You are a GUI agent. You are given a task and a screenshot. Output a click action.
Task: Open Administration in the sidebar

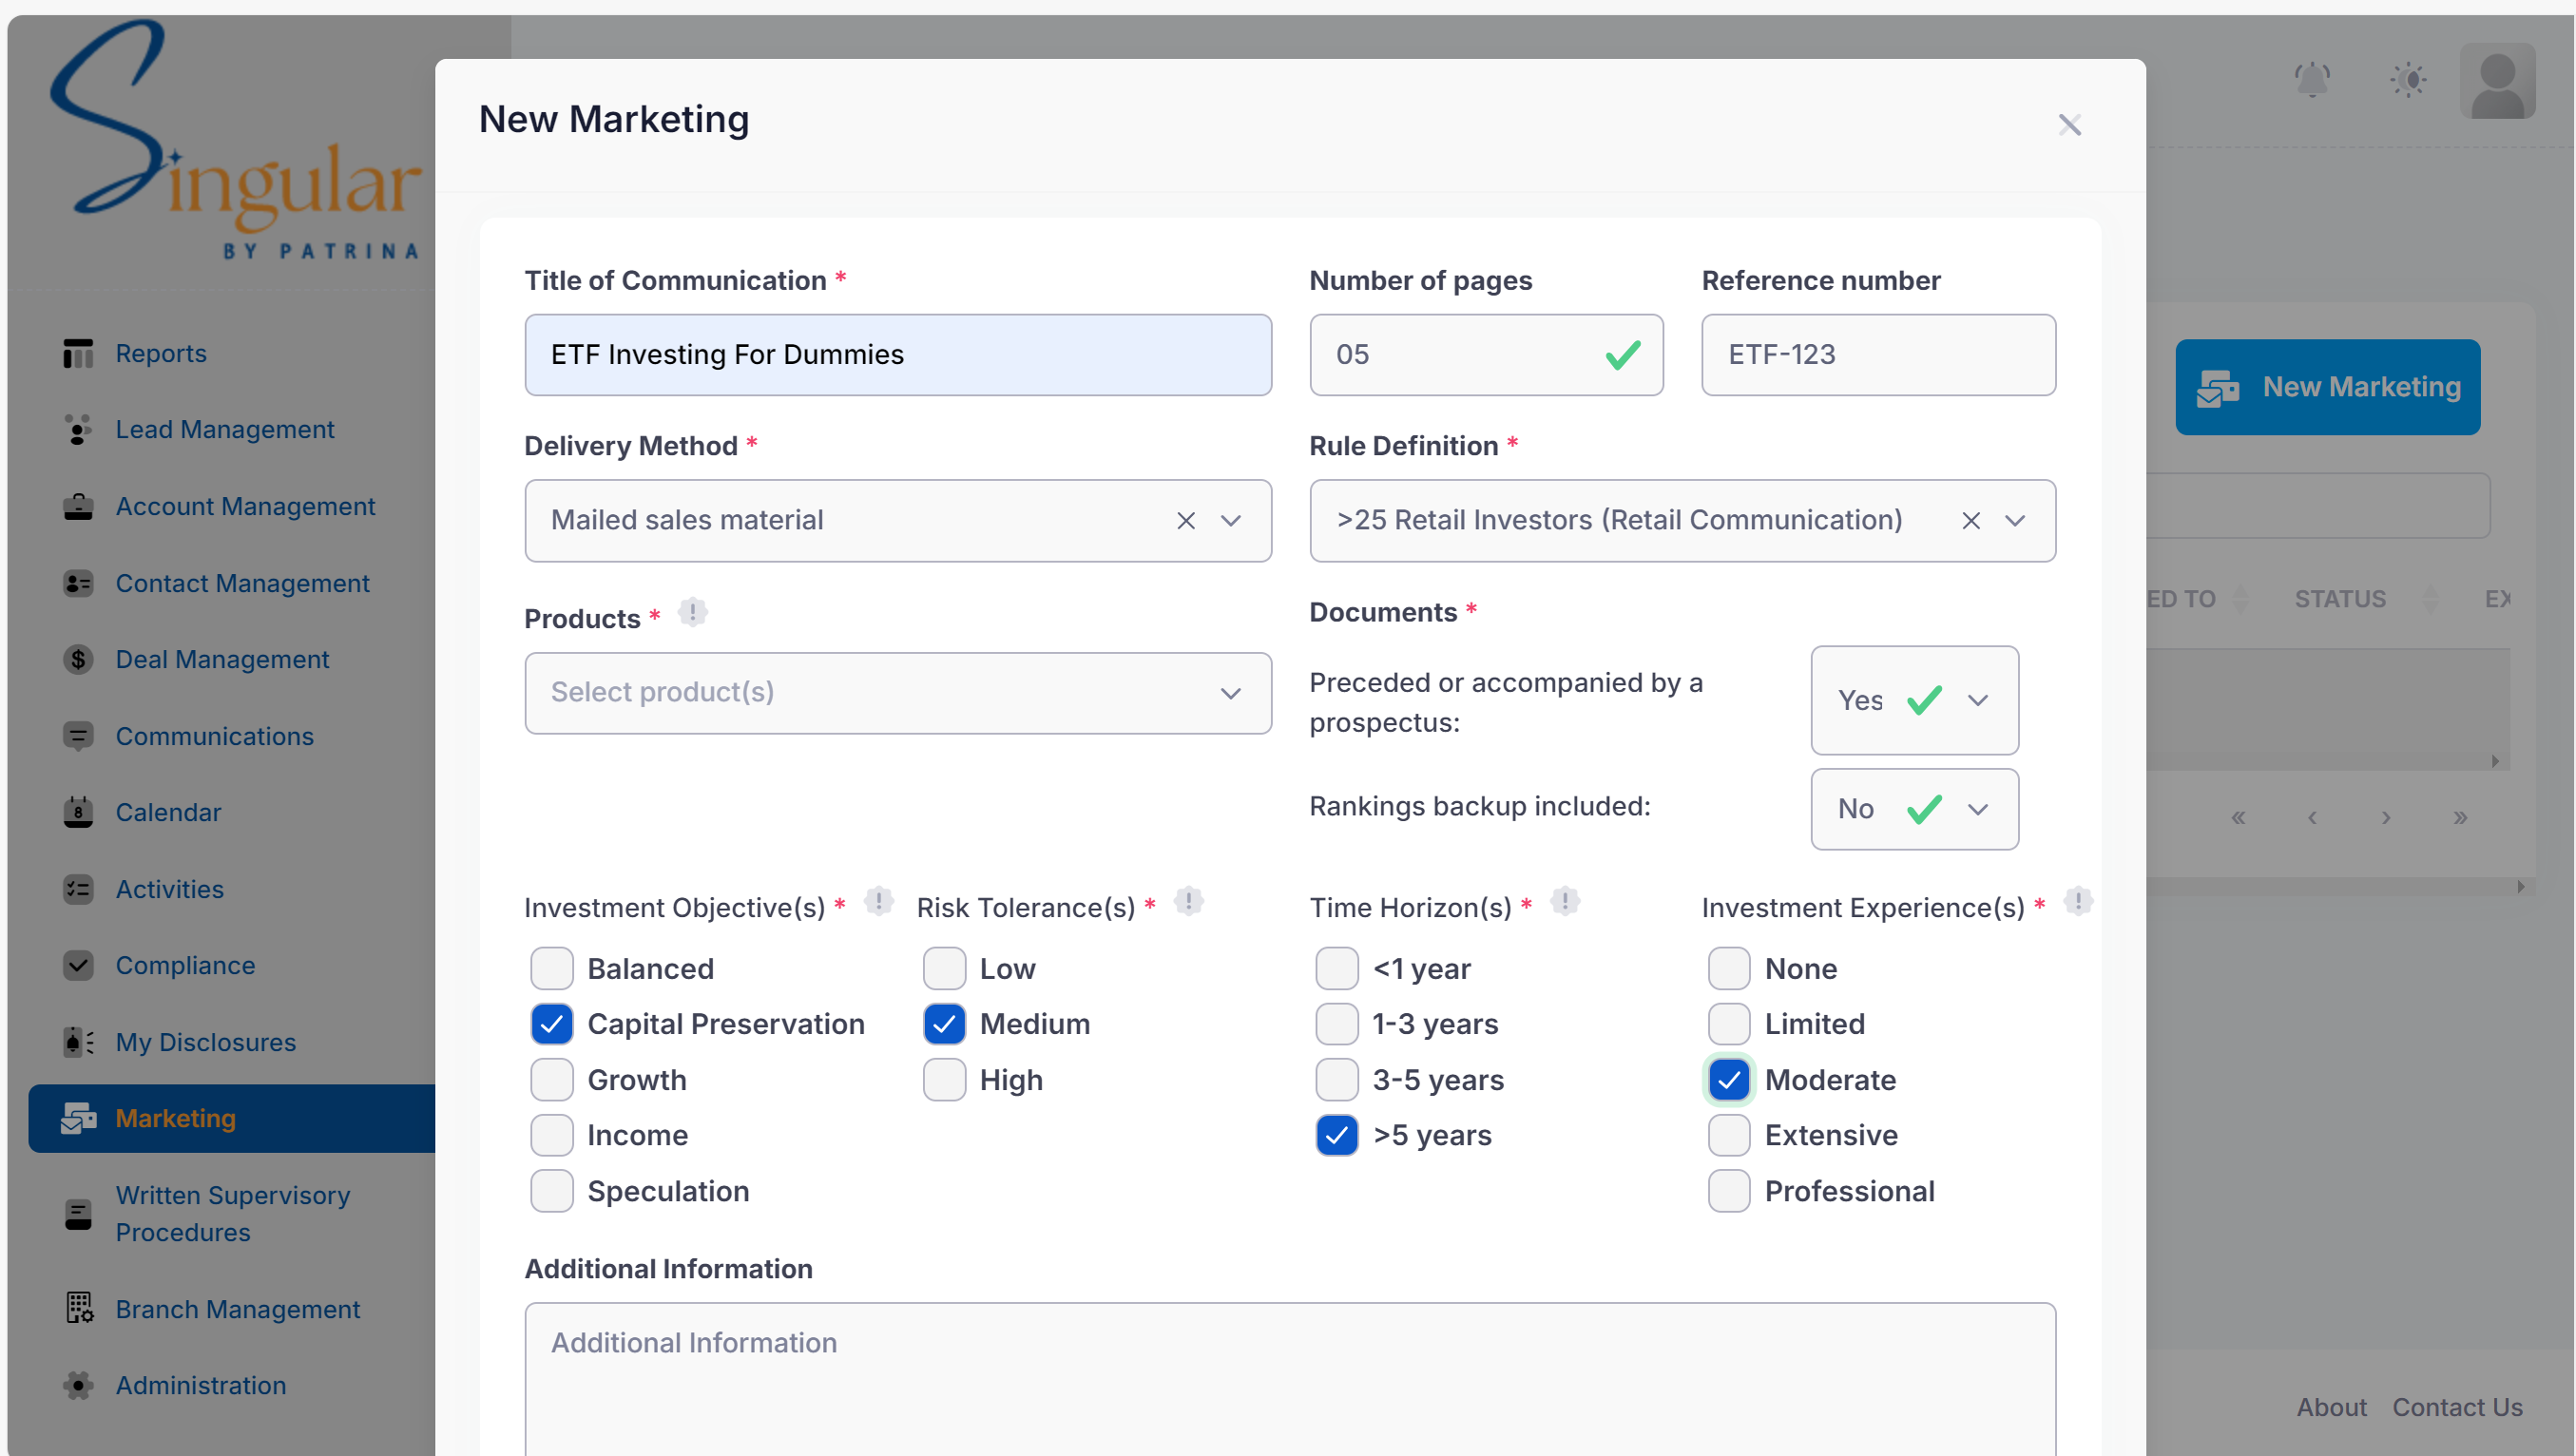pos(201,1385)
